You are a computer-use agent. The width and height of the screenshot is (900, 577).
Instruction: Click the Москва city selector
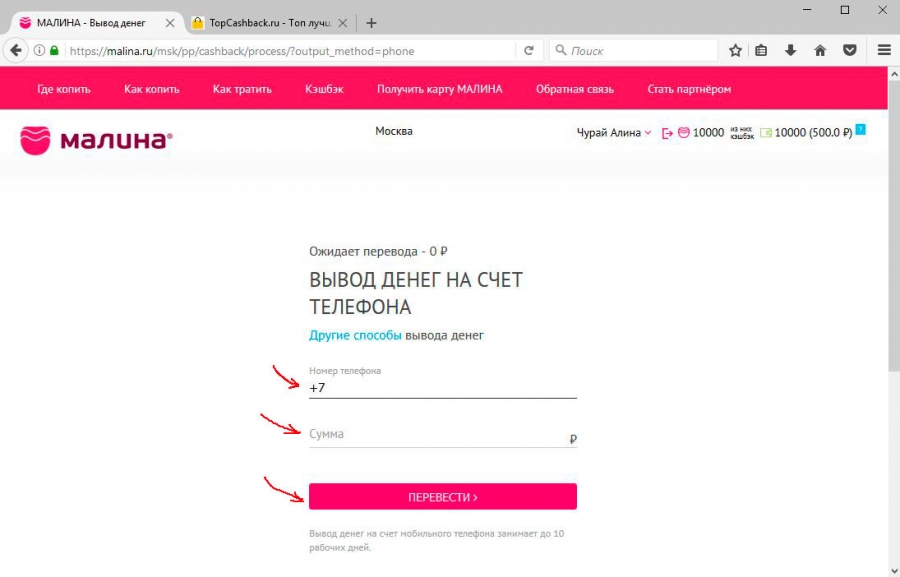(x=394, y=131)
